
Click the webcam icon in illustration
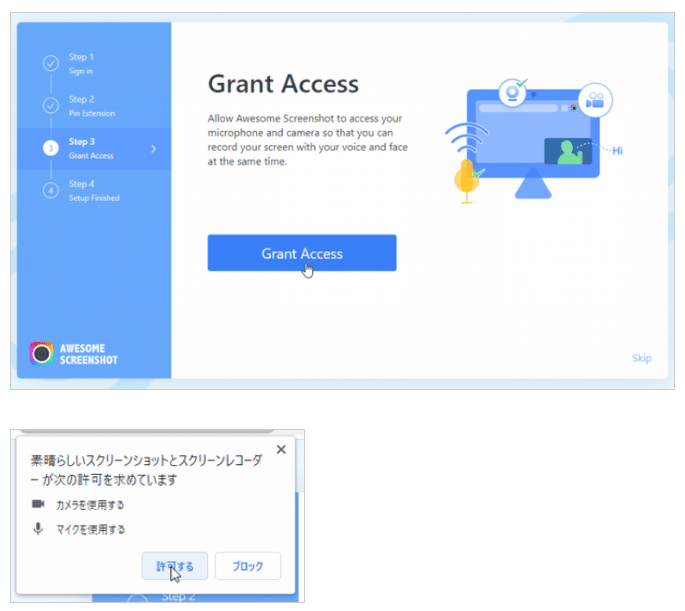(x=512, y=93)
